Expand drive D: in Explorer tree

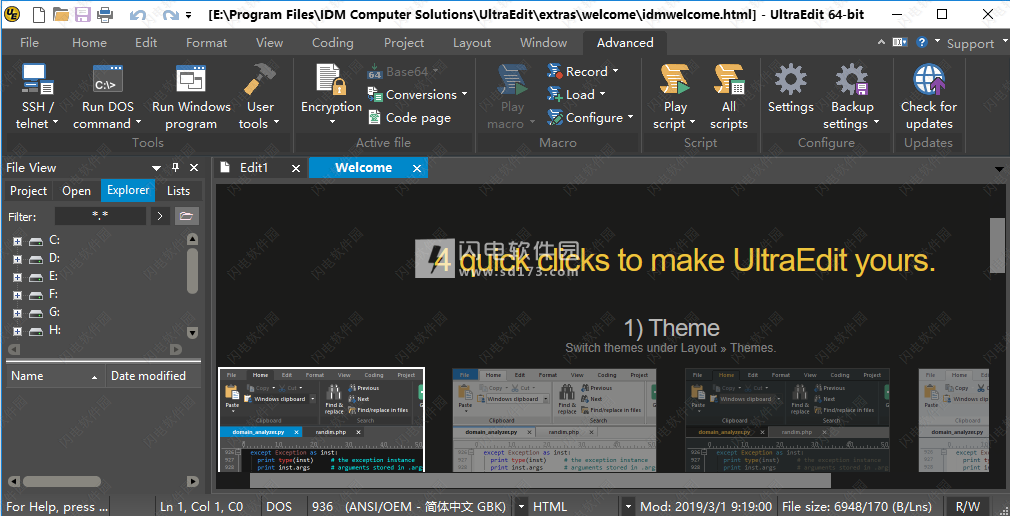(x=17, y=259)
